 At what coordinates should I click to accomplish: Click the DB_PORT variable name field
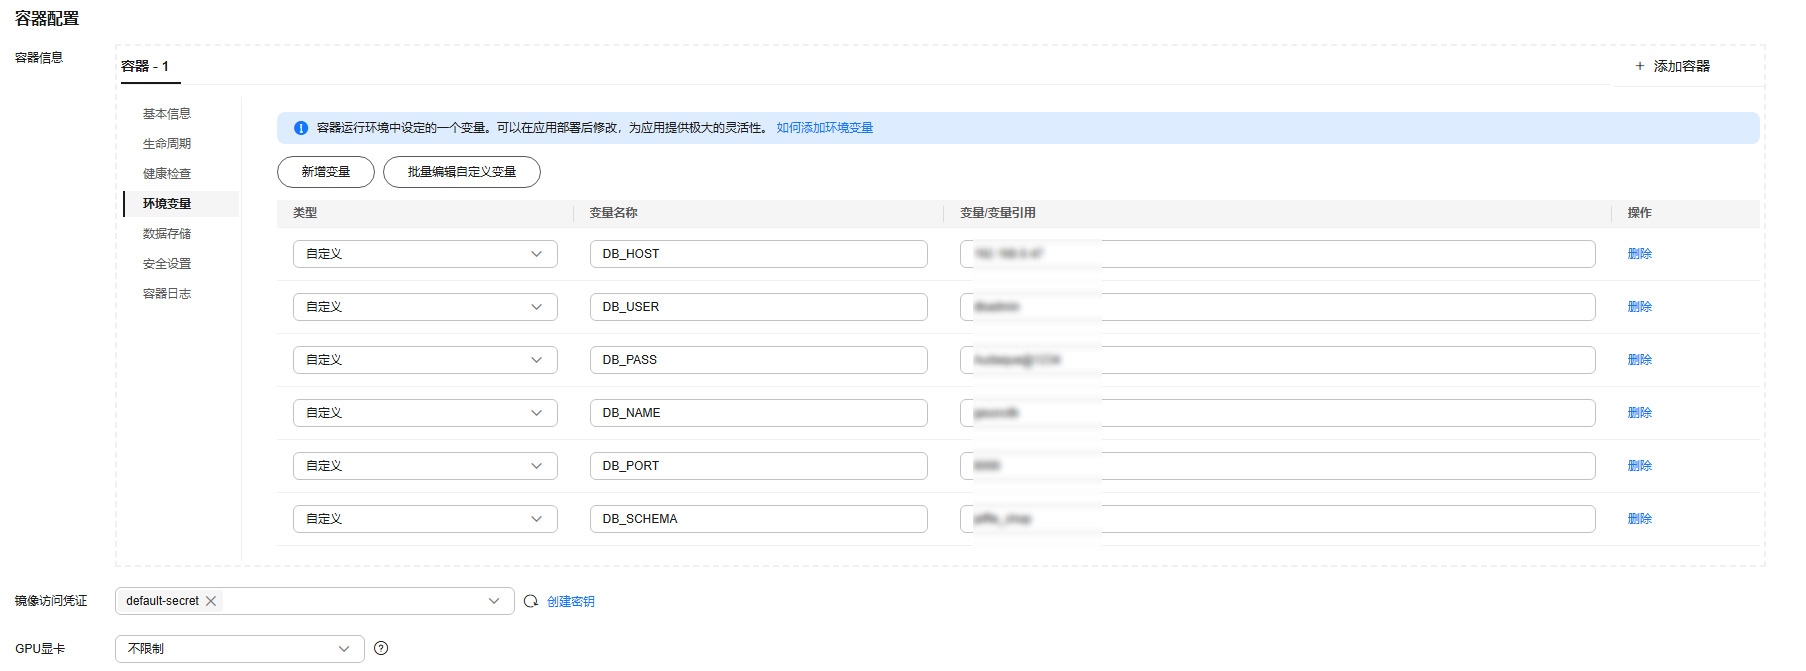point(758,466)
